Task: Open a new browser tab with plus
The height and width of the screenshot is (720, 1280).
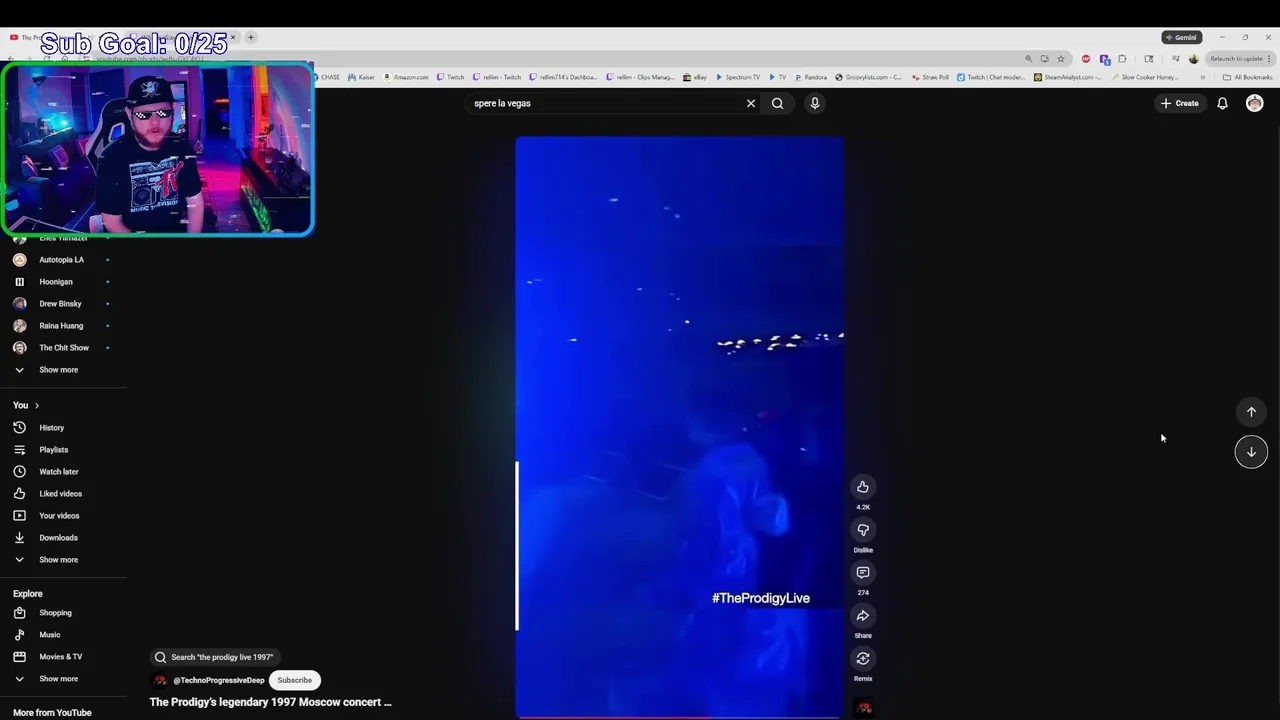Action: 251,37
